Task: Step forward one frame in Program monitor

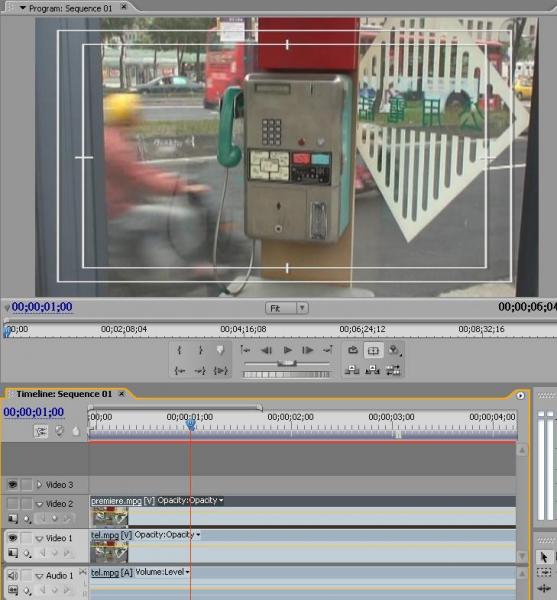Action: 308,350
